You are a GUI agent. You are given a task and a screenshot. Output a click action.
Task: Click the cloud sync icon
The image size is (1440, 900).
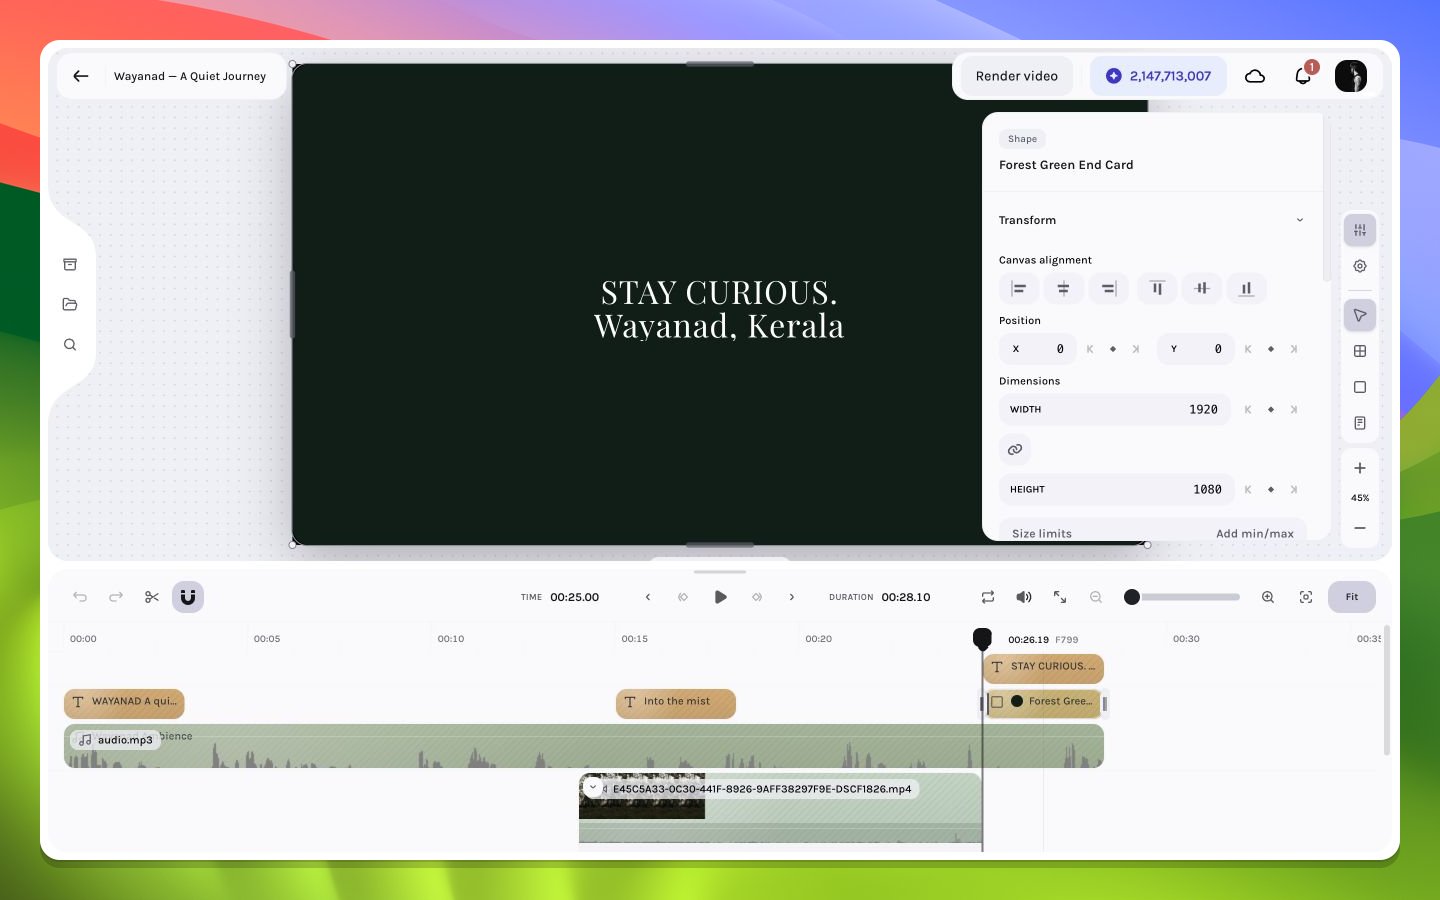point(1255,76)
